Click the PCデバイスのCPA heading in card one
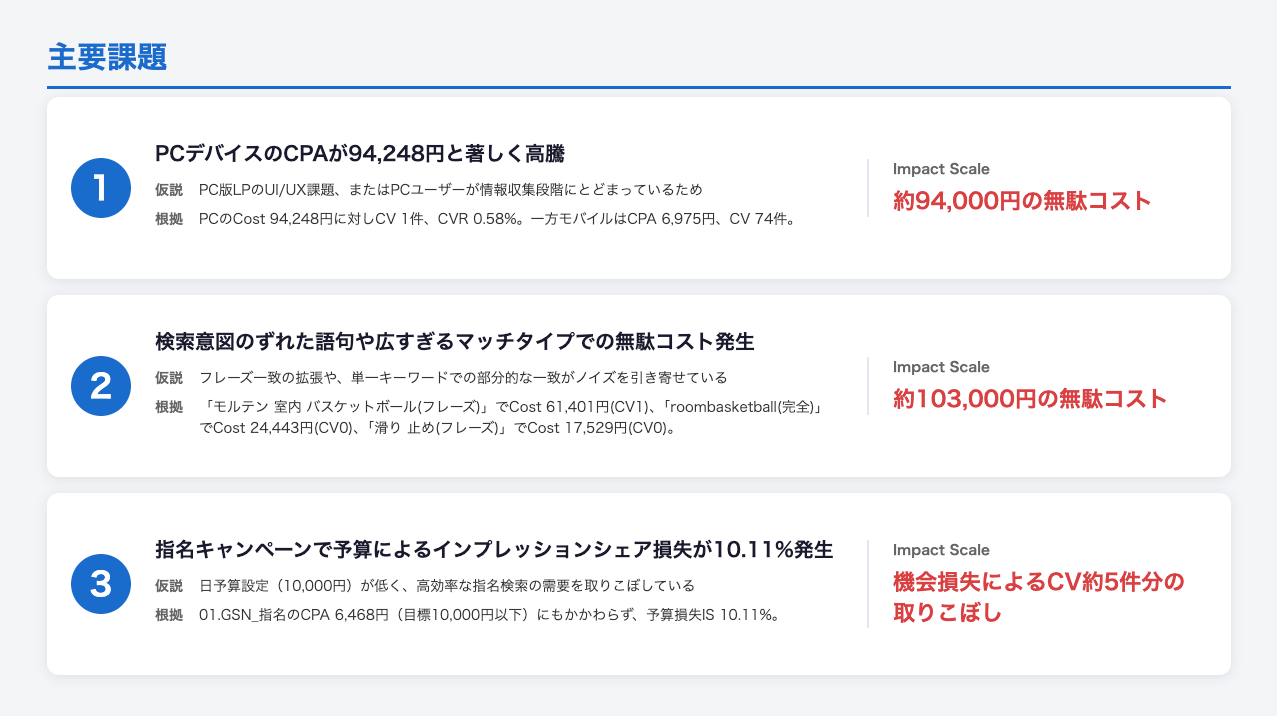This screenshot has height=716, width=1277. tap(360, 154)
